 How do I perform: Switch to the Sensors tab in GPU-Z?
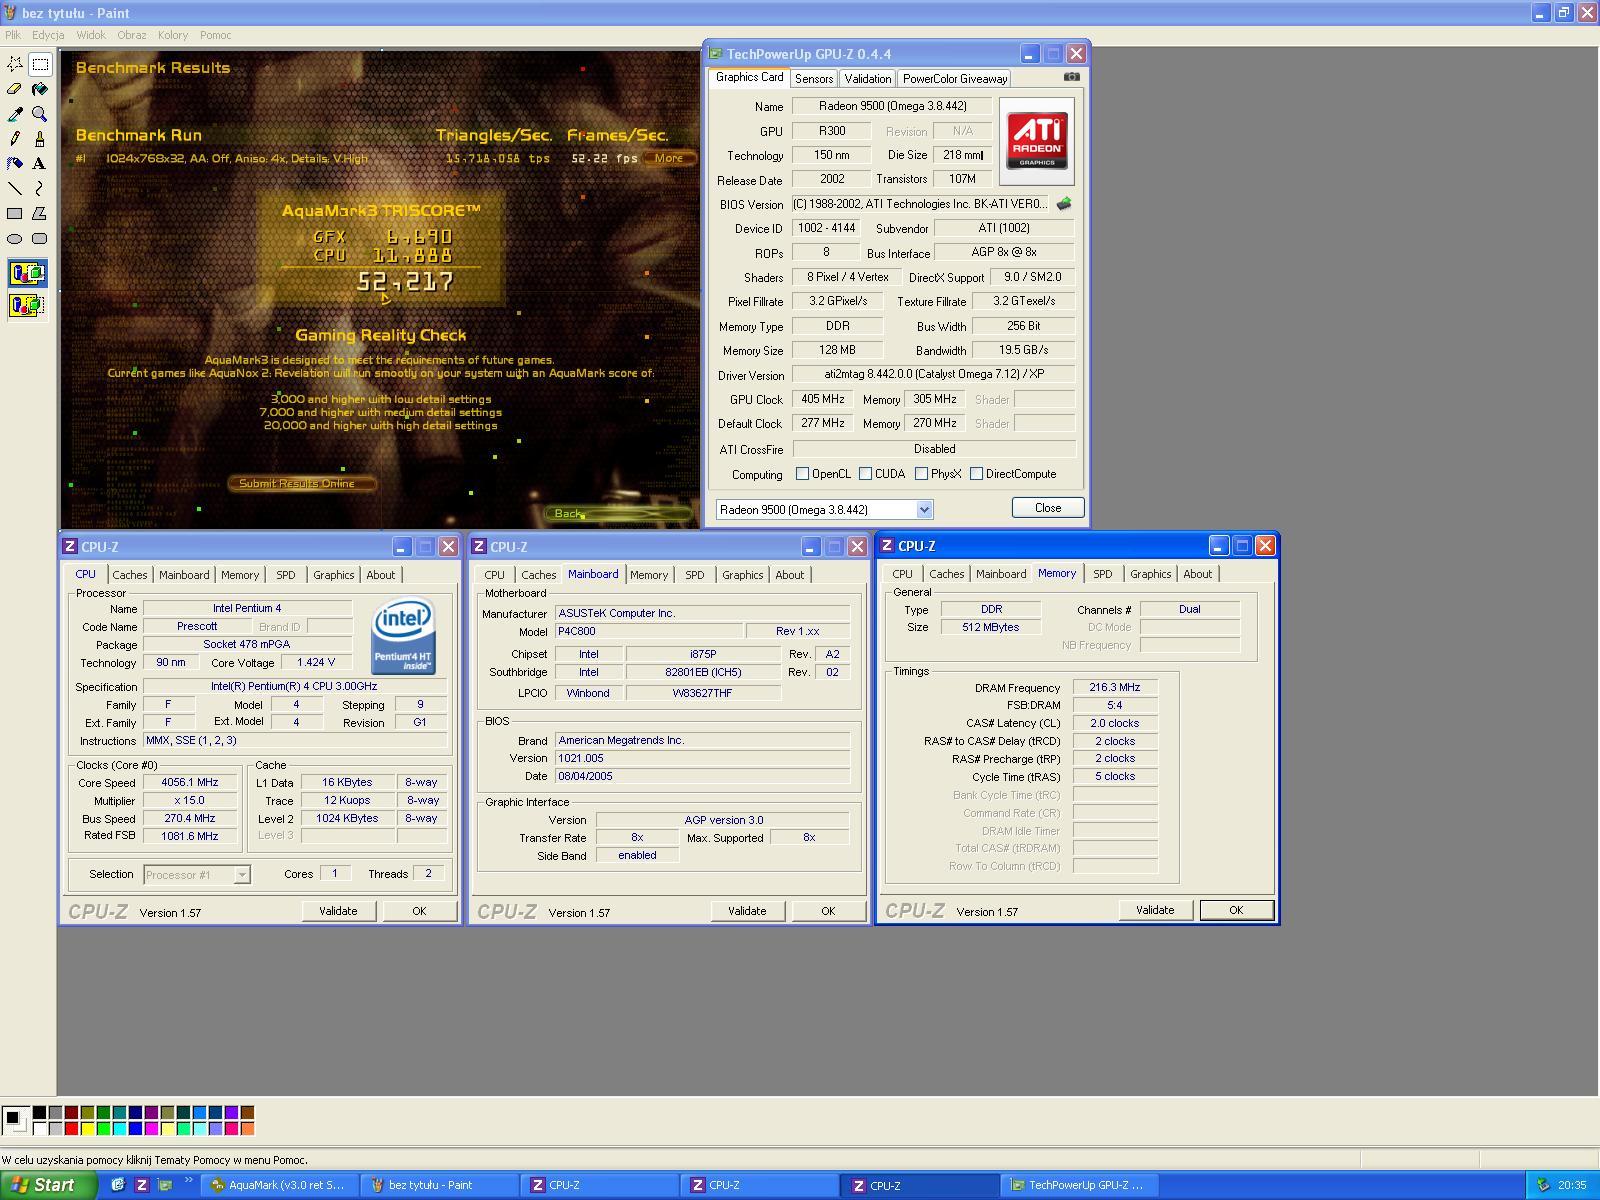point(814,79)
